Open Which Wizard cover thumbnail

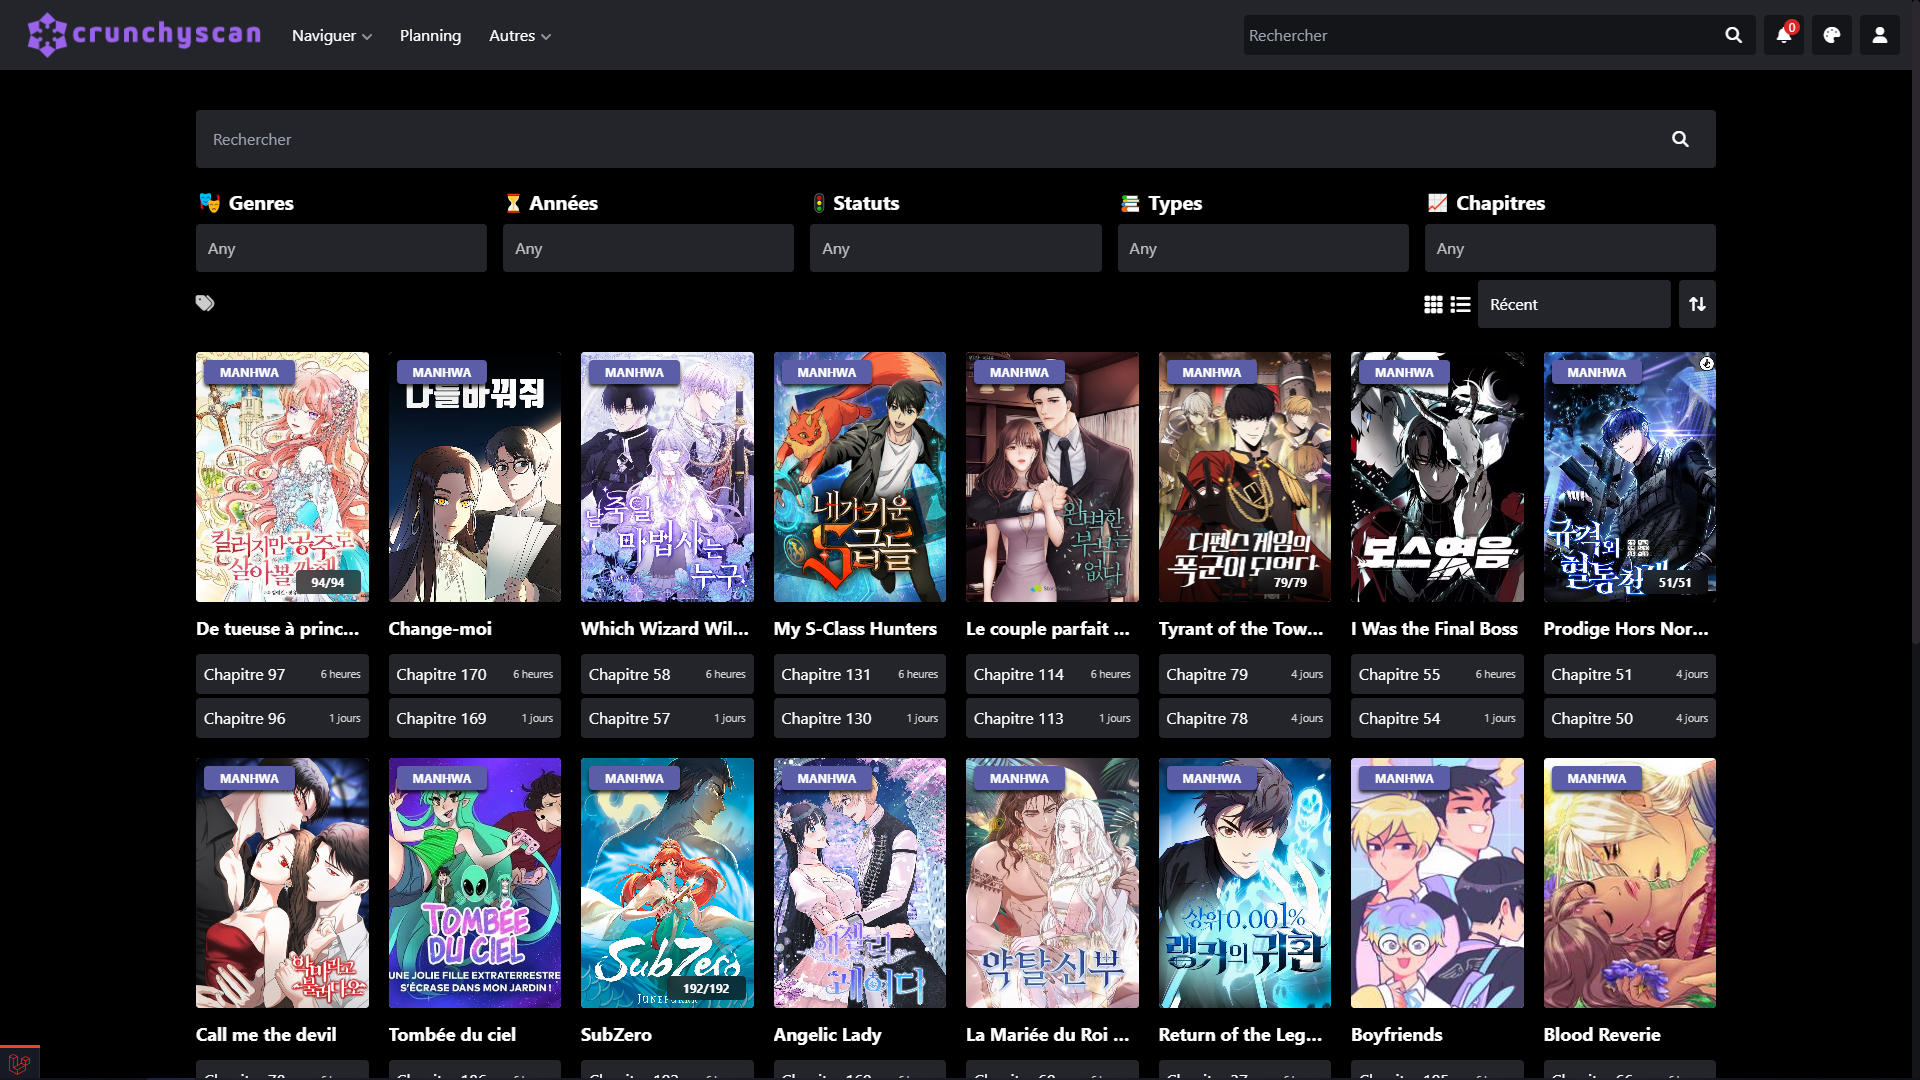(x=667, y=477)
